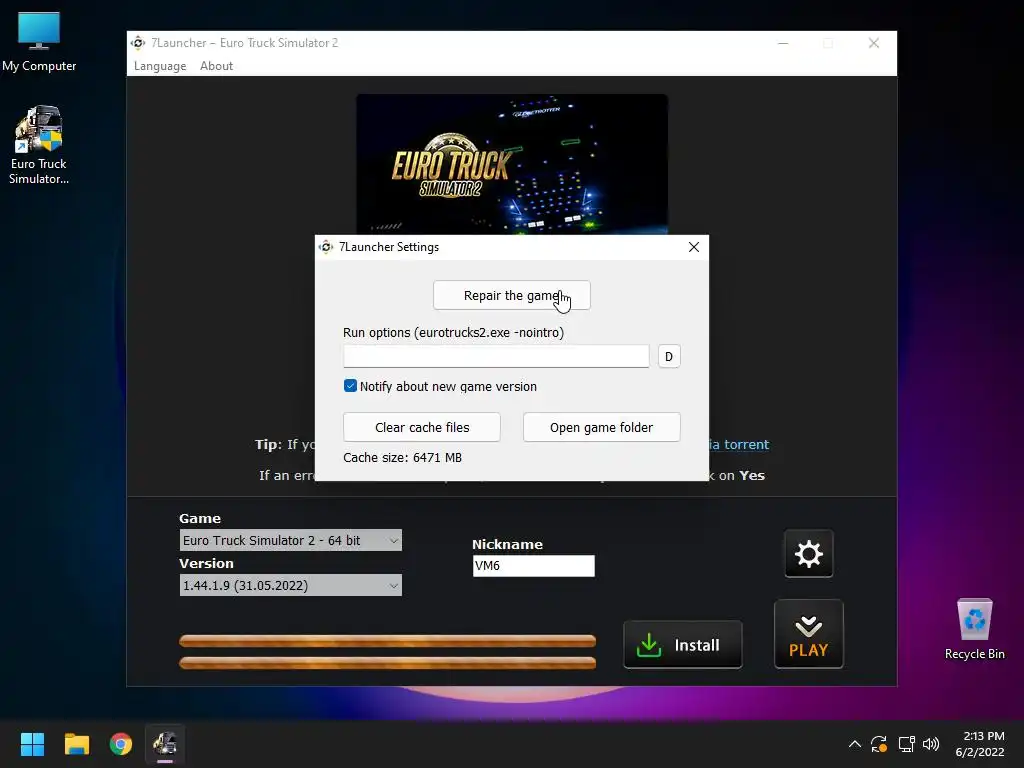
Task: Open the About menu
Action: coord(216,66)
